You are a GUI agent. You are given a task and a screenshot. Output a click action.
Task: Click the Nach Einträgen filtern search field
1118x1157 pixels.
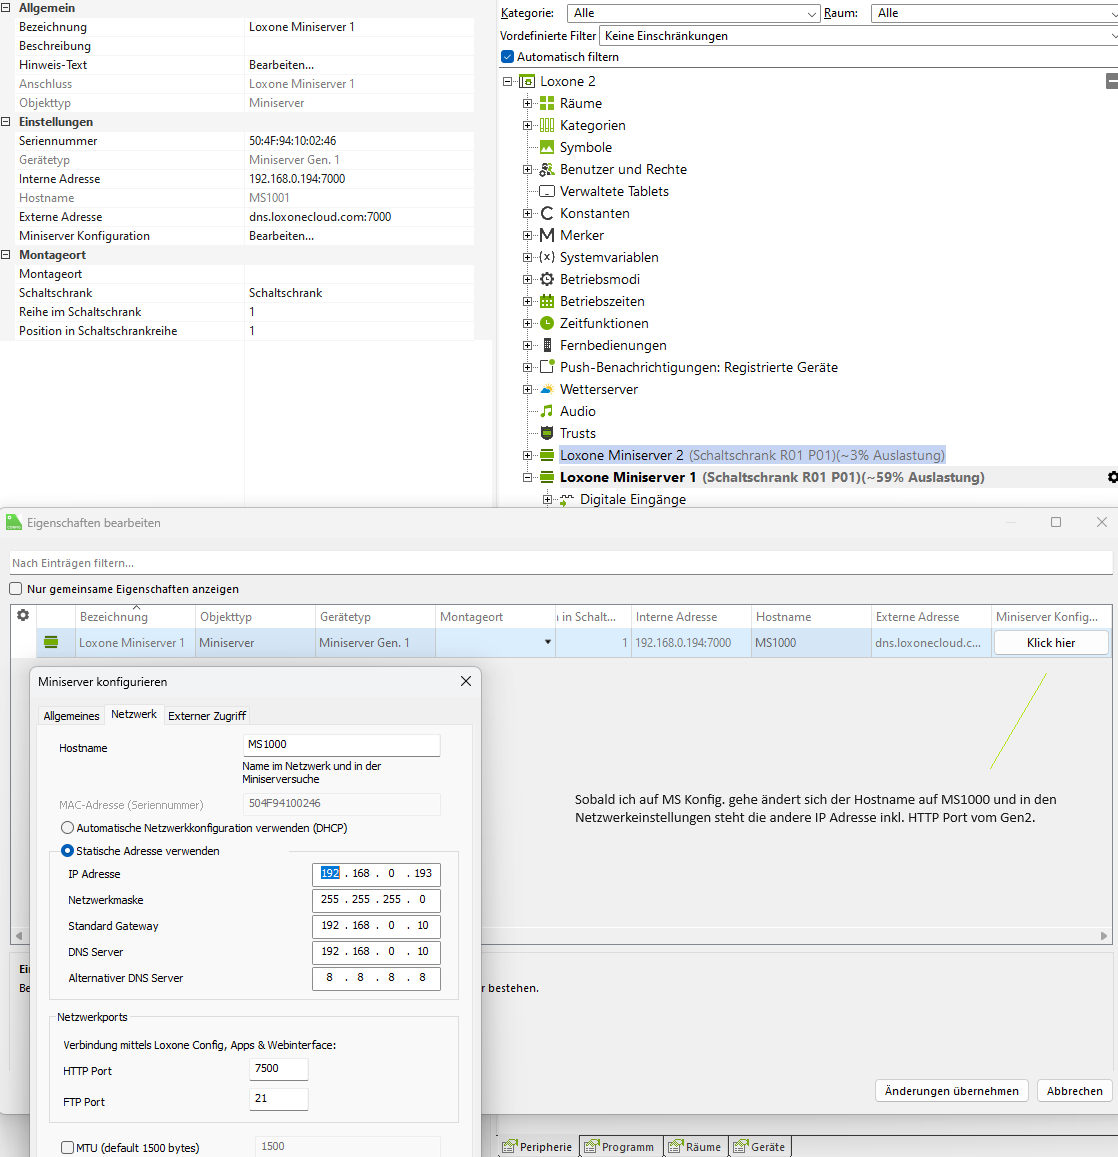pyautogui.click(x=561, y=563)
